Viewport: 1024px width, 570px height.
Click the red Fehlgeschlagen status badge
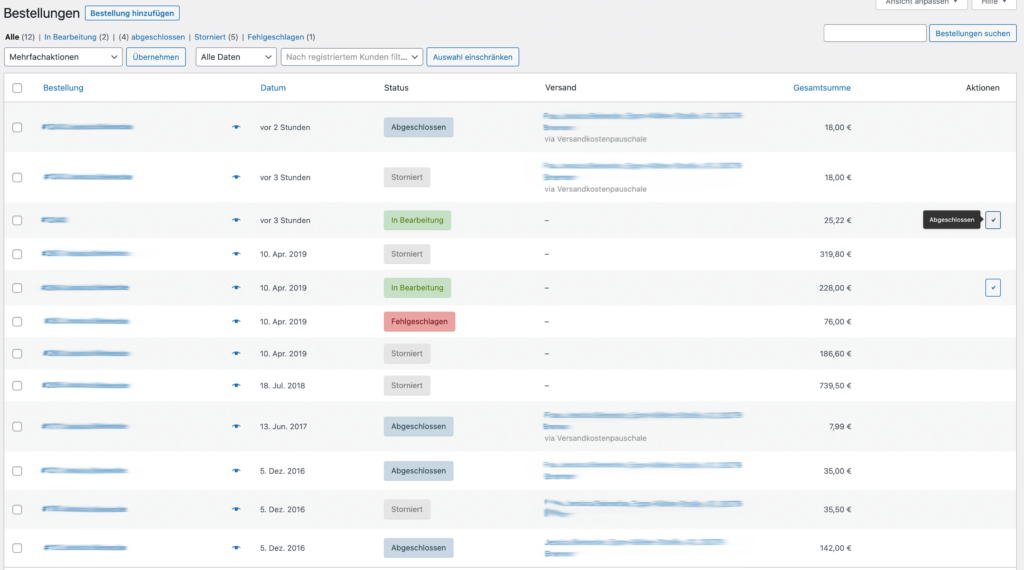point(419,321)
